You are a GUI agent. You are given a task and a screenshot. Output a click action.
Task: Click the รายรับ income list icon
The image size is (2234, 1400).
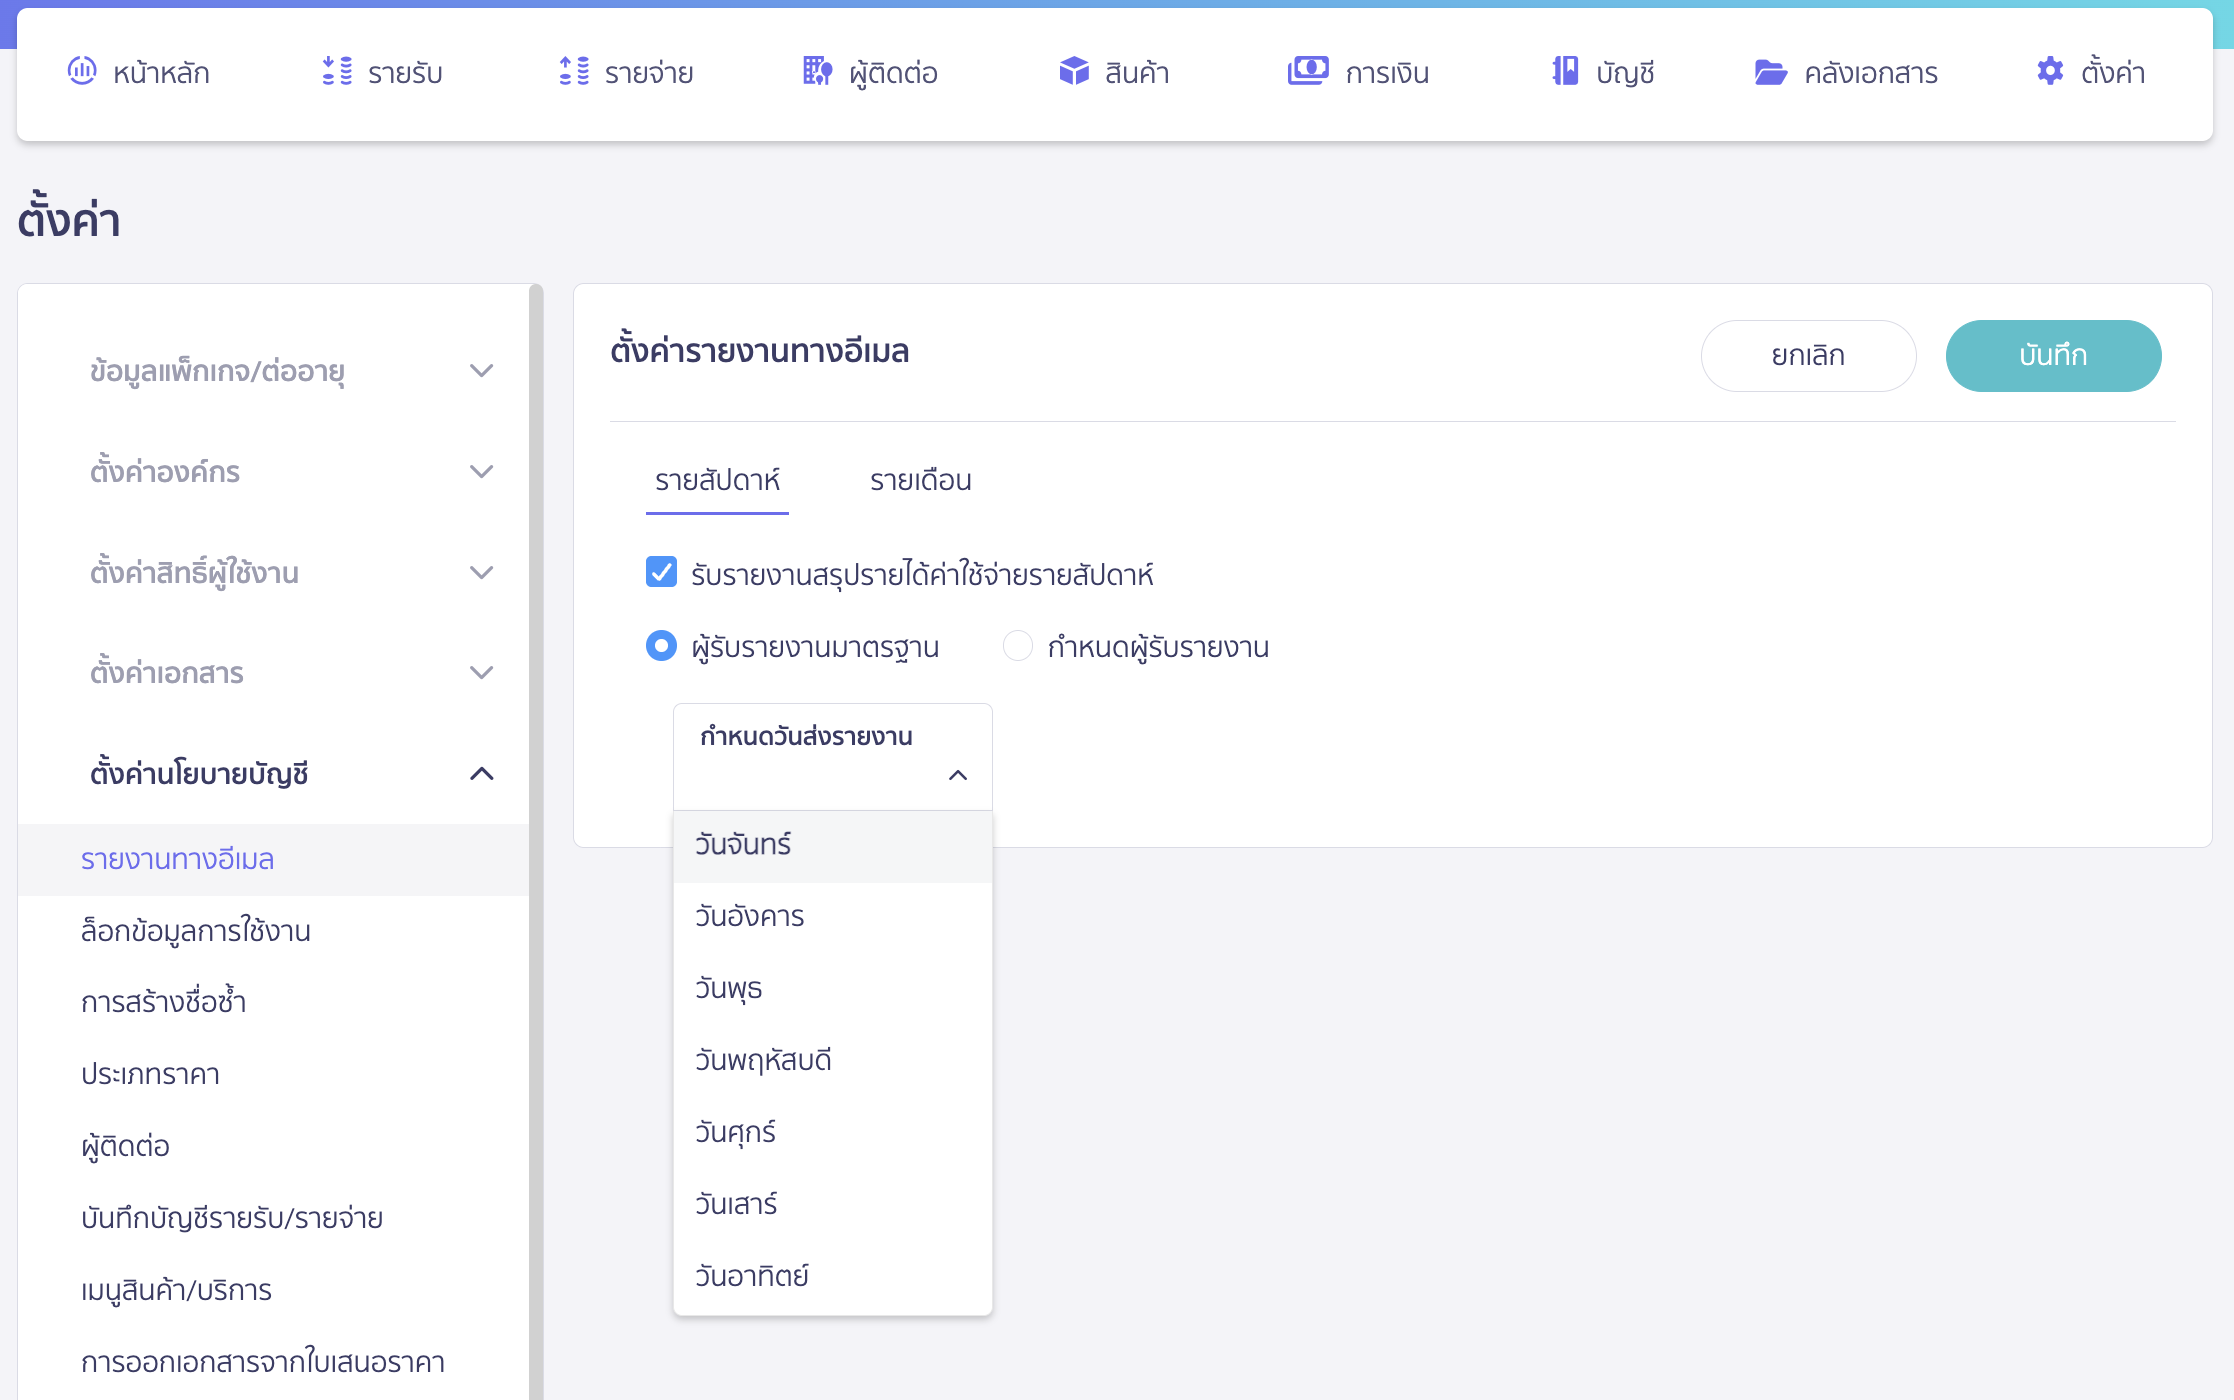pyautogui.click(x=337, y=71)
